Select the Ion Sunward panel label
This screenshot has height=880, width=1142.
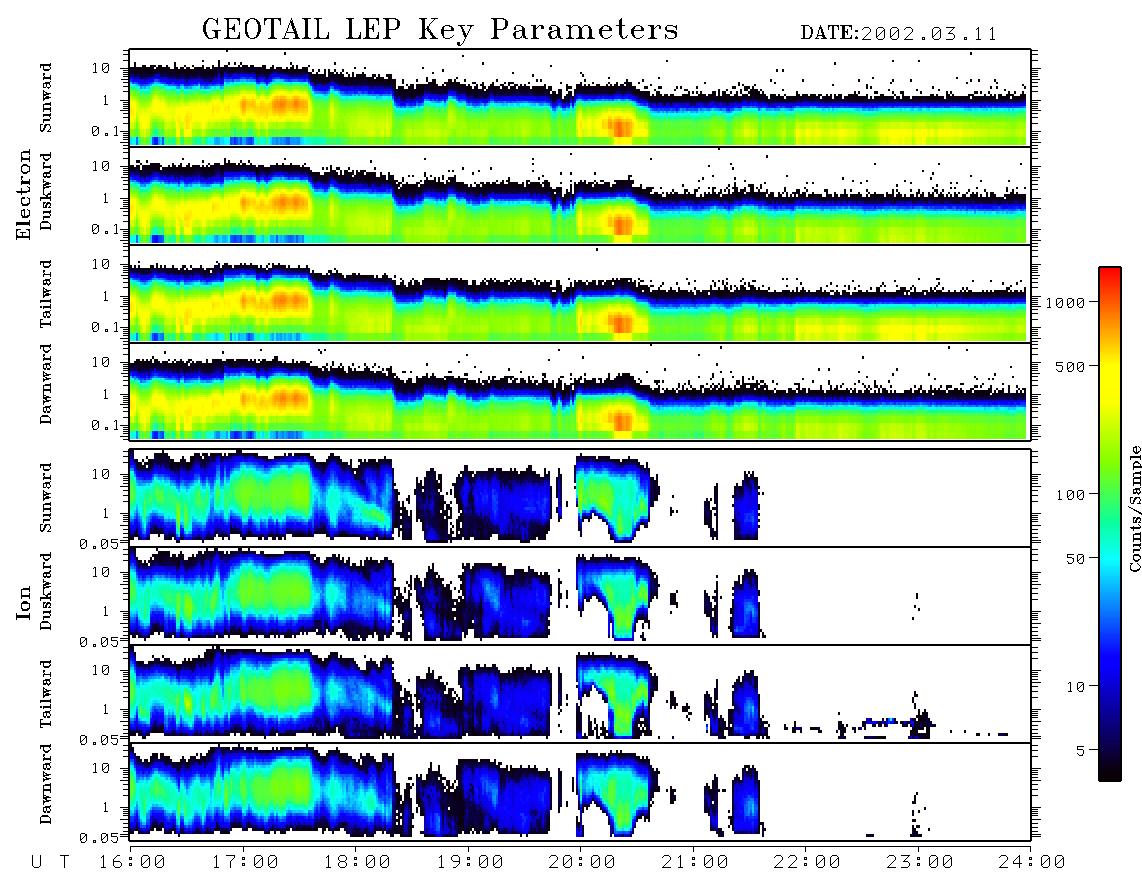pyautogui.click(x=46, y=498)
